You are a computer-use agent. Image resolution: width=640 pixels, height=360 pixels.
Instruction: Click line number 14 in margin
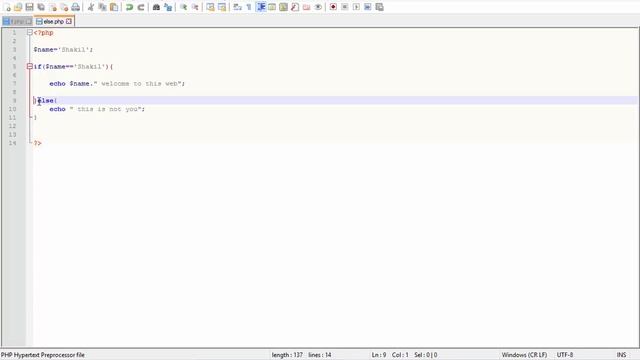point(12,143)
